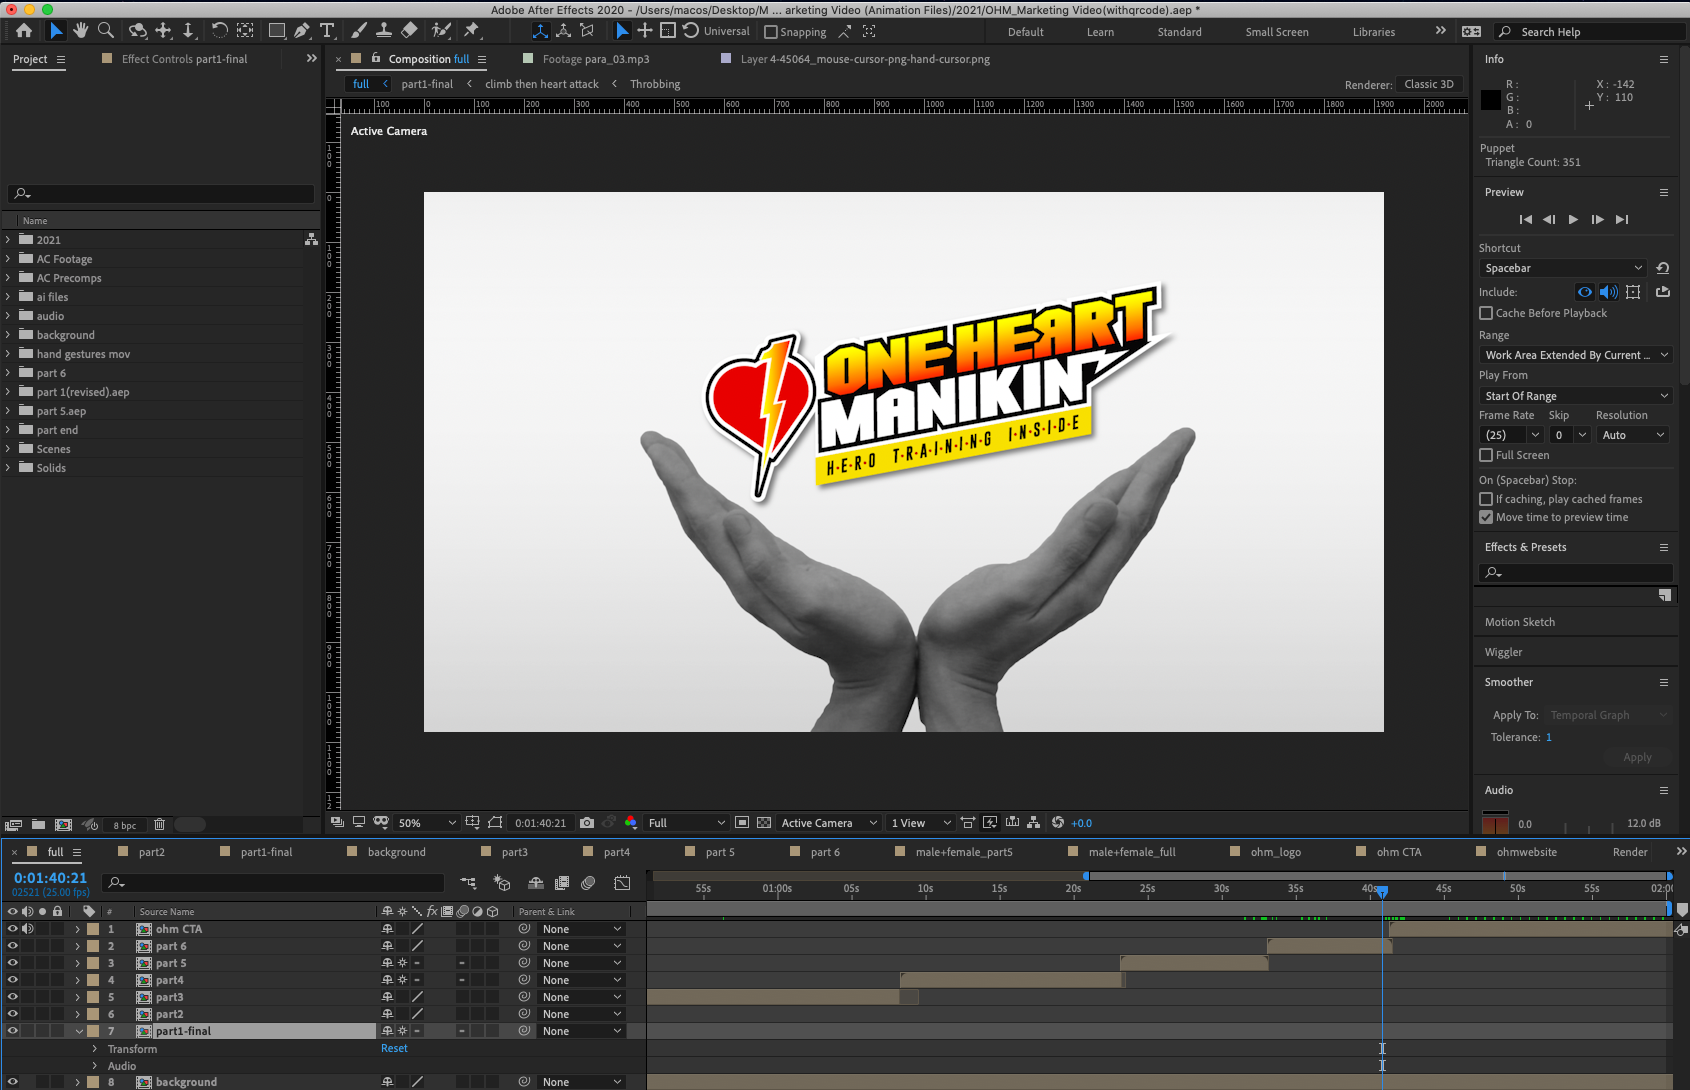
Task: Switch to the Learn workspace
Action: coord(1100,32)
